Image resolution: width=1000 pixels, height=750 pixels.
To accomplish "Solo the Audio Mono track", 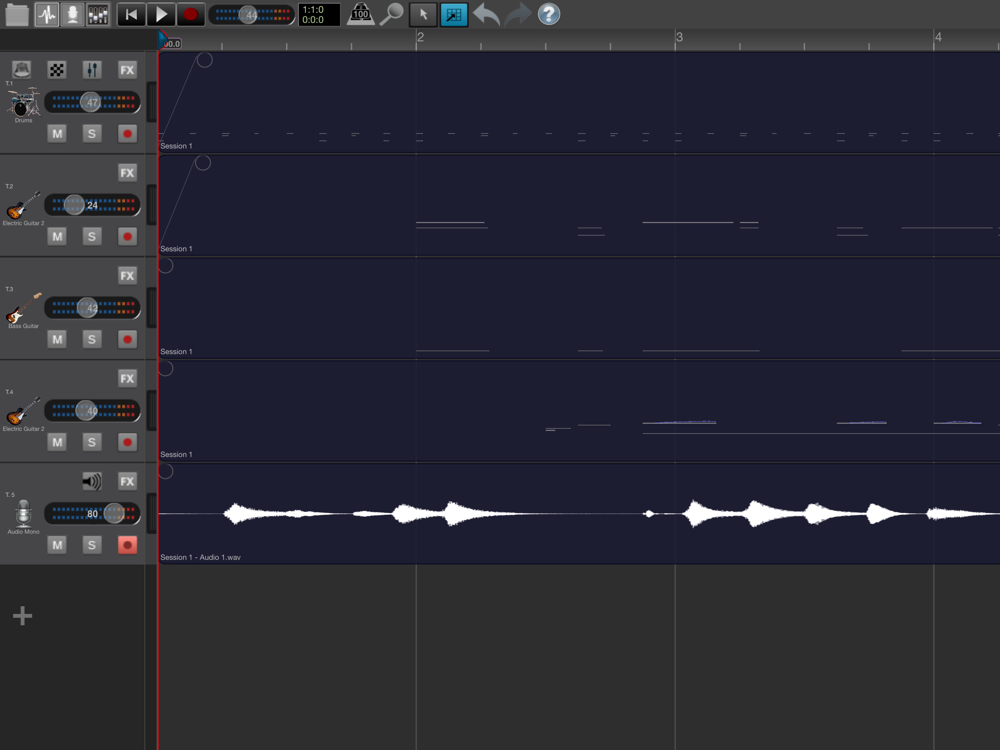I will (92, 545).
